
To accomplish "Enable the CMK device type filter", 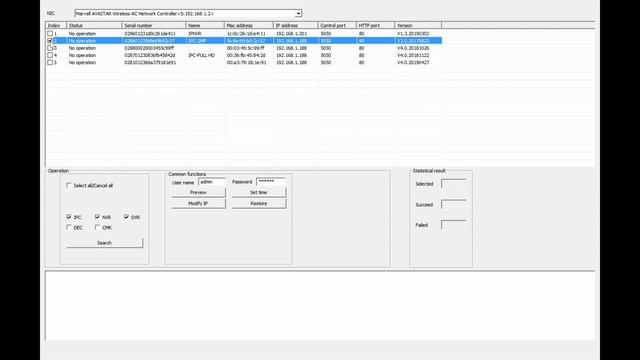I will (97, 227).
